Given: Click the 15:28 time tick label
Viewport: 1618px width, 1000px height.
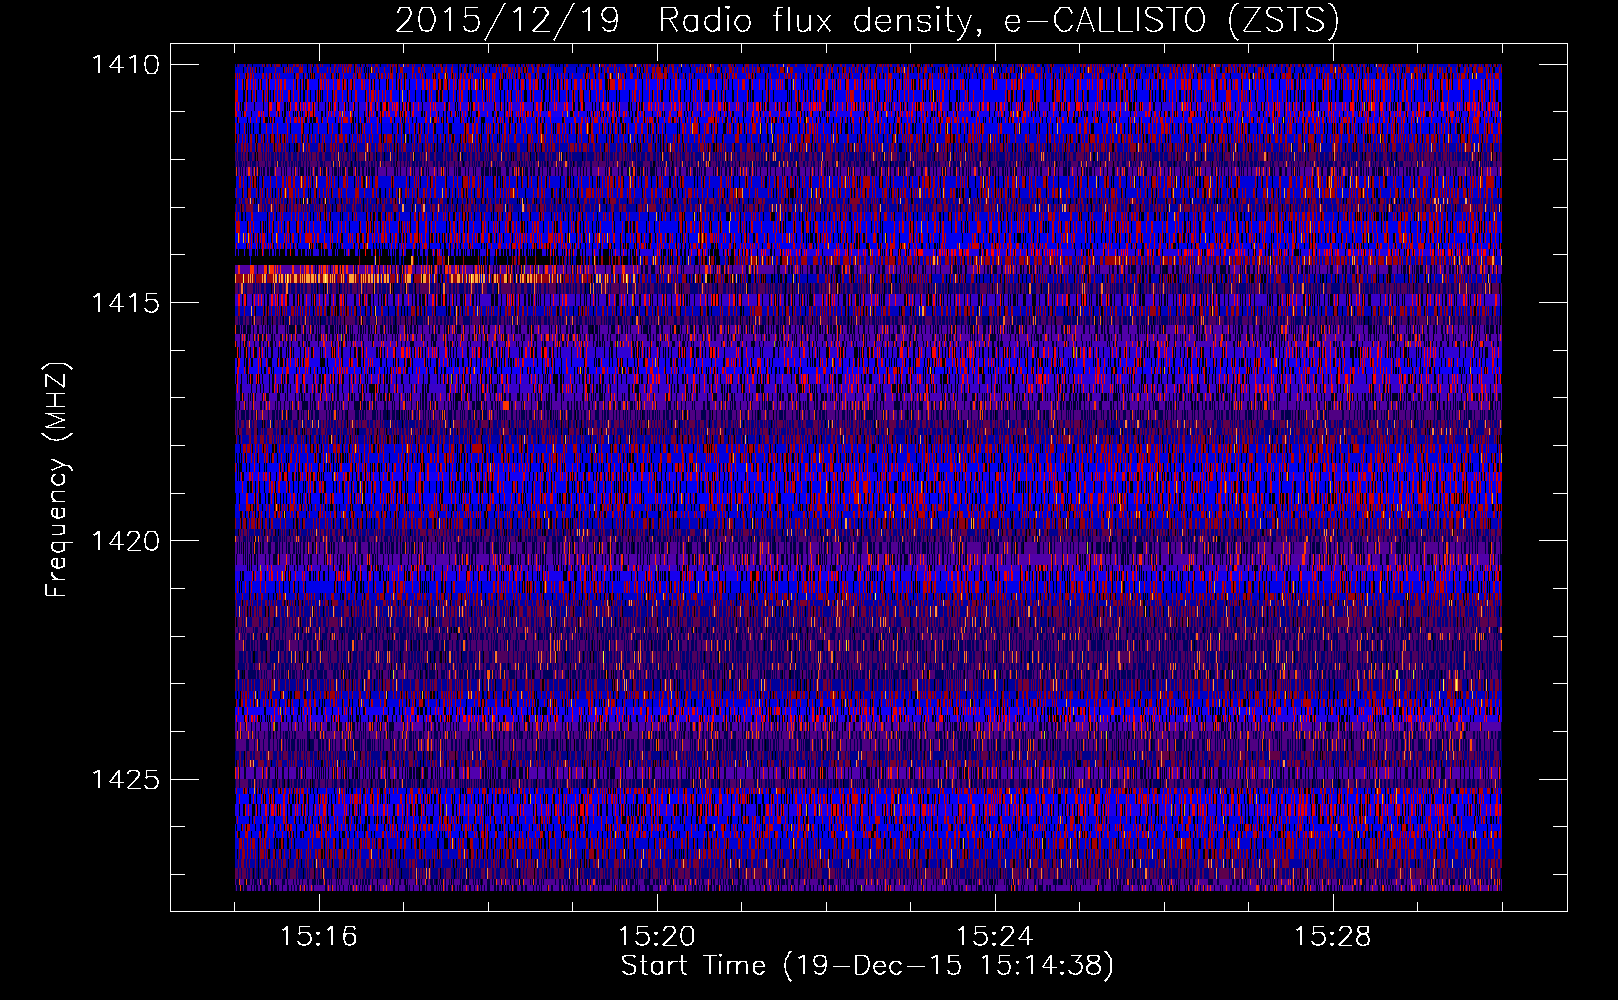Looking at the screenshot, I should [1332, 937].
